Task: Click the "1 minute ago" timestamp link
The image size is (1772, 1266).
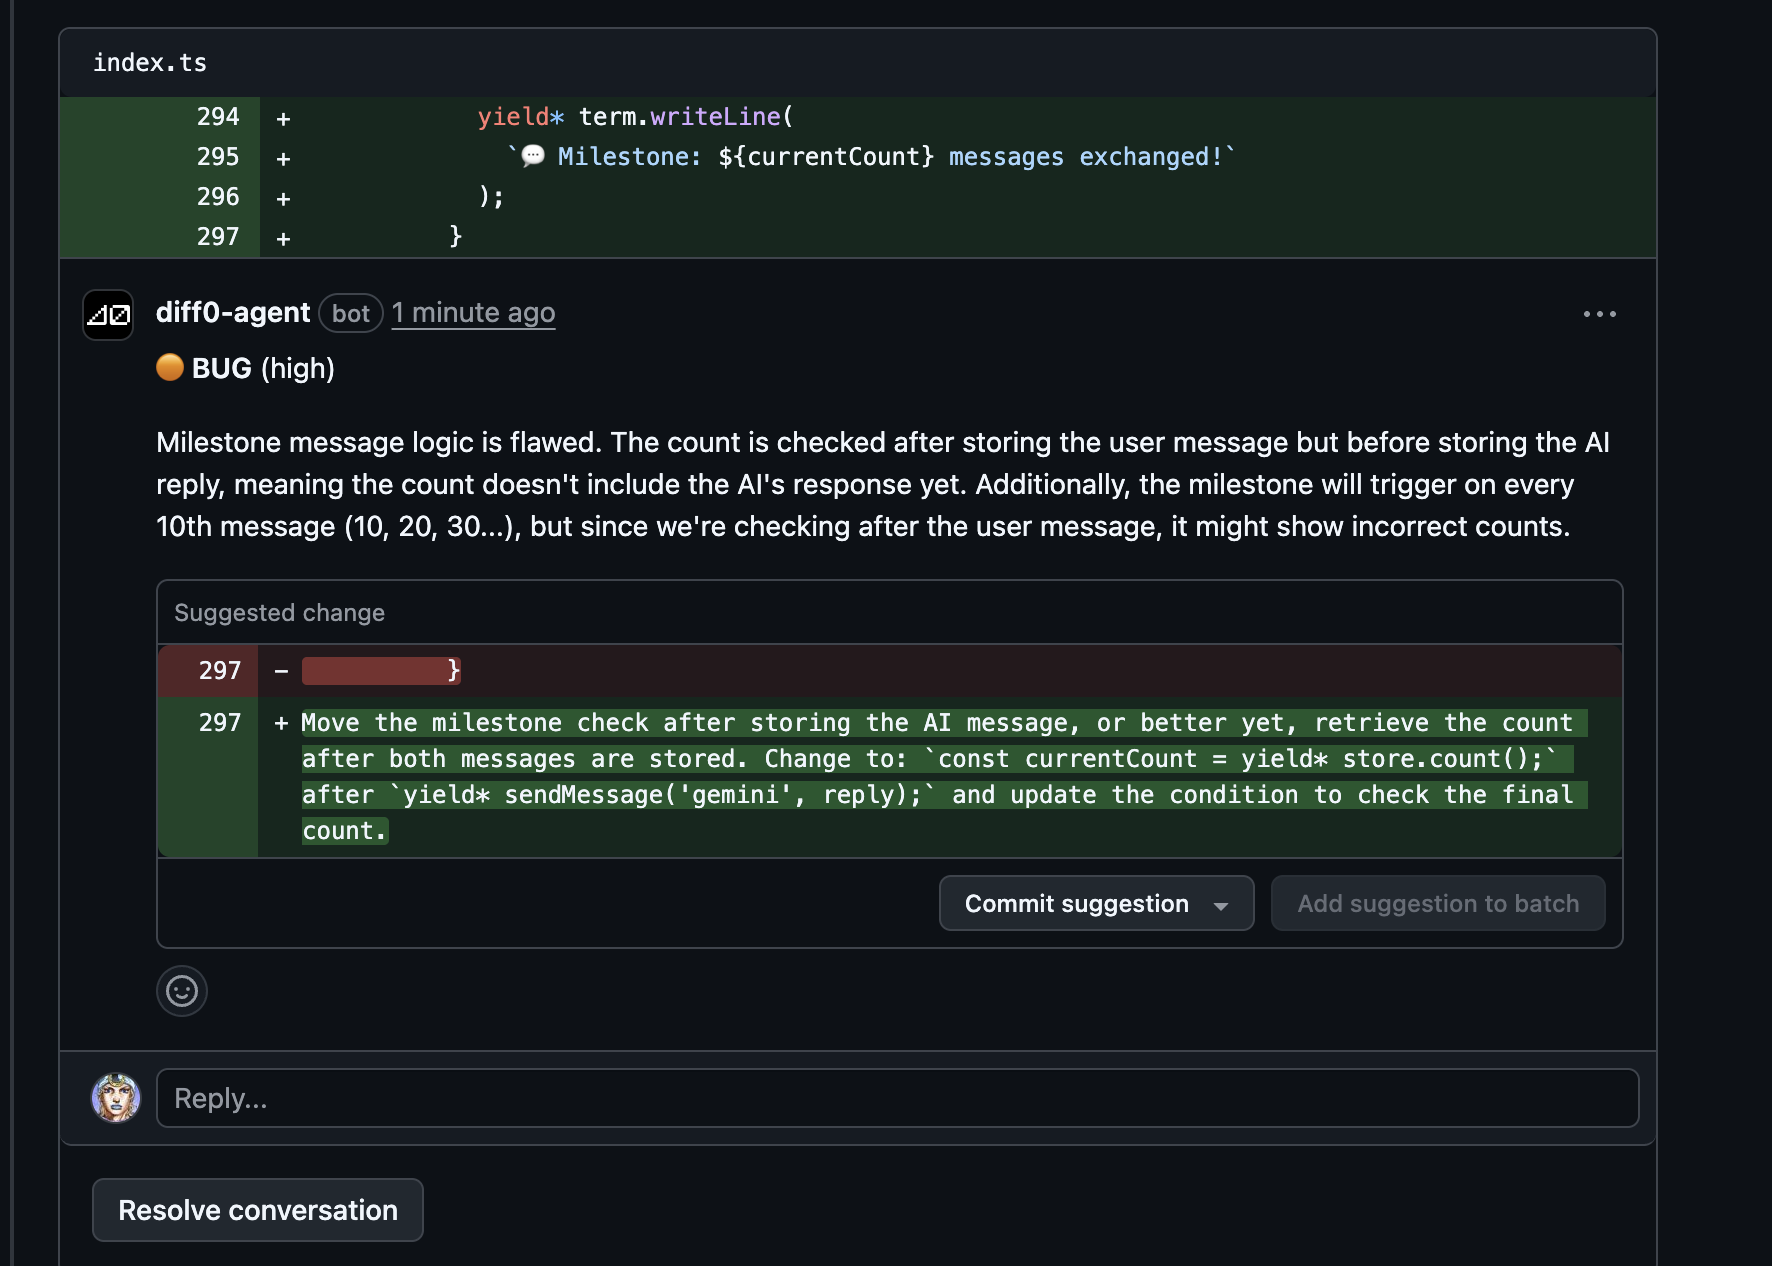Action: [473, 313]
